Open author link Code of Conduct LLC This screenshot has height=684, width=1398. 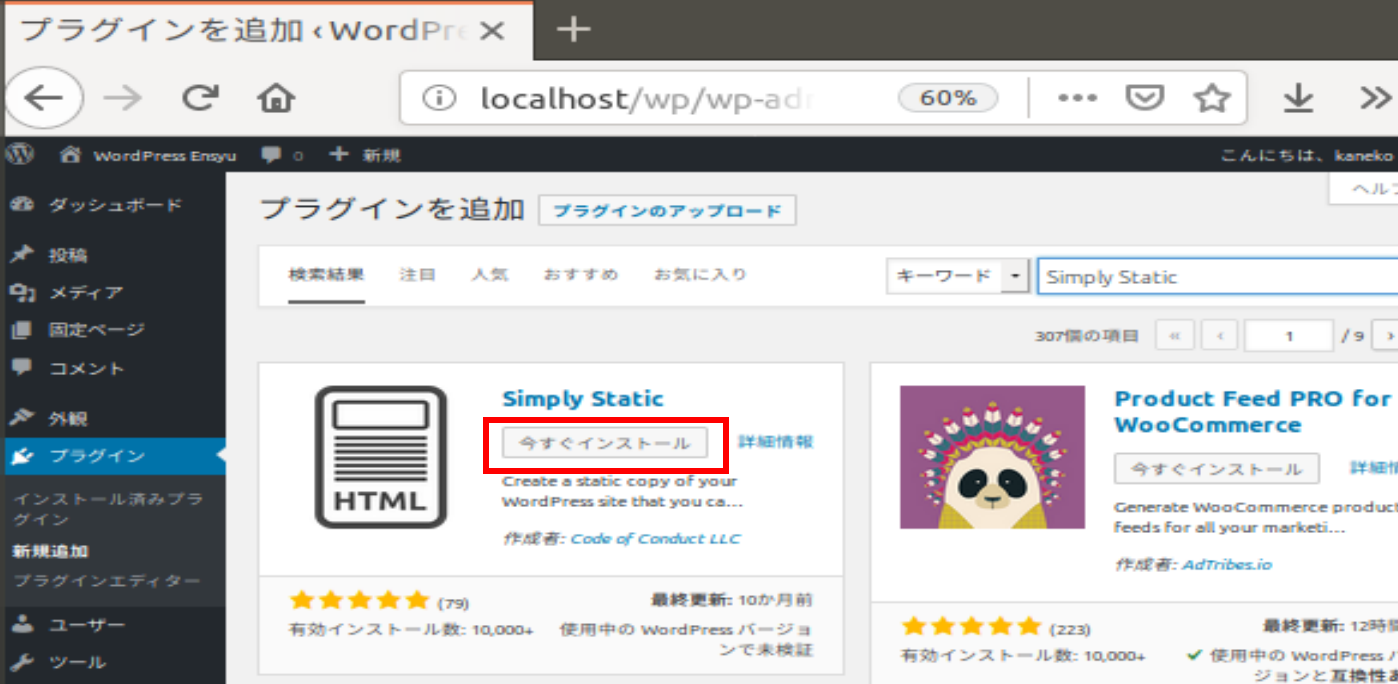656,539
